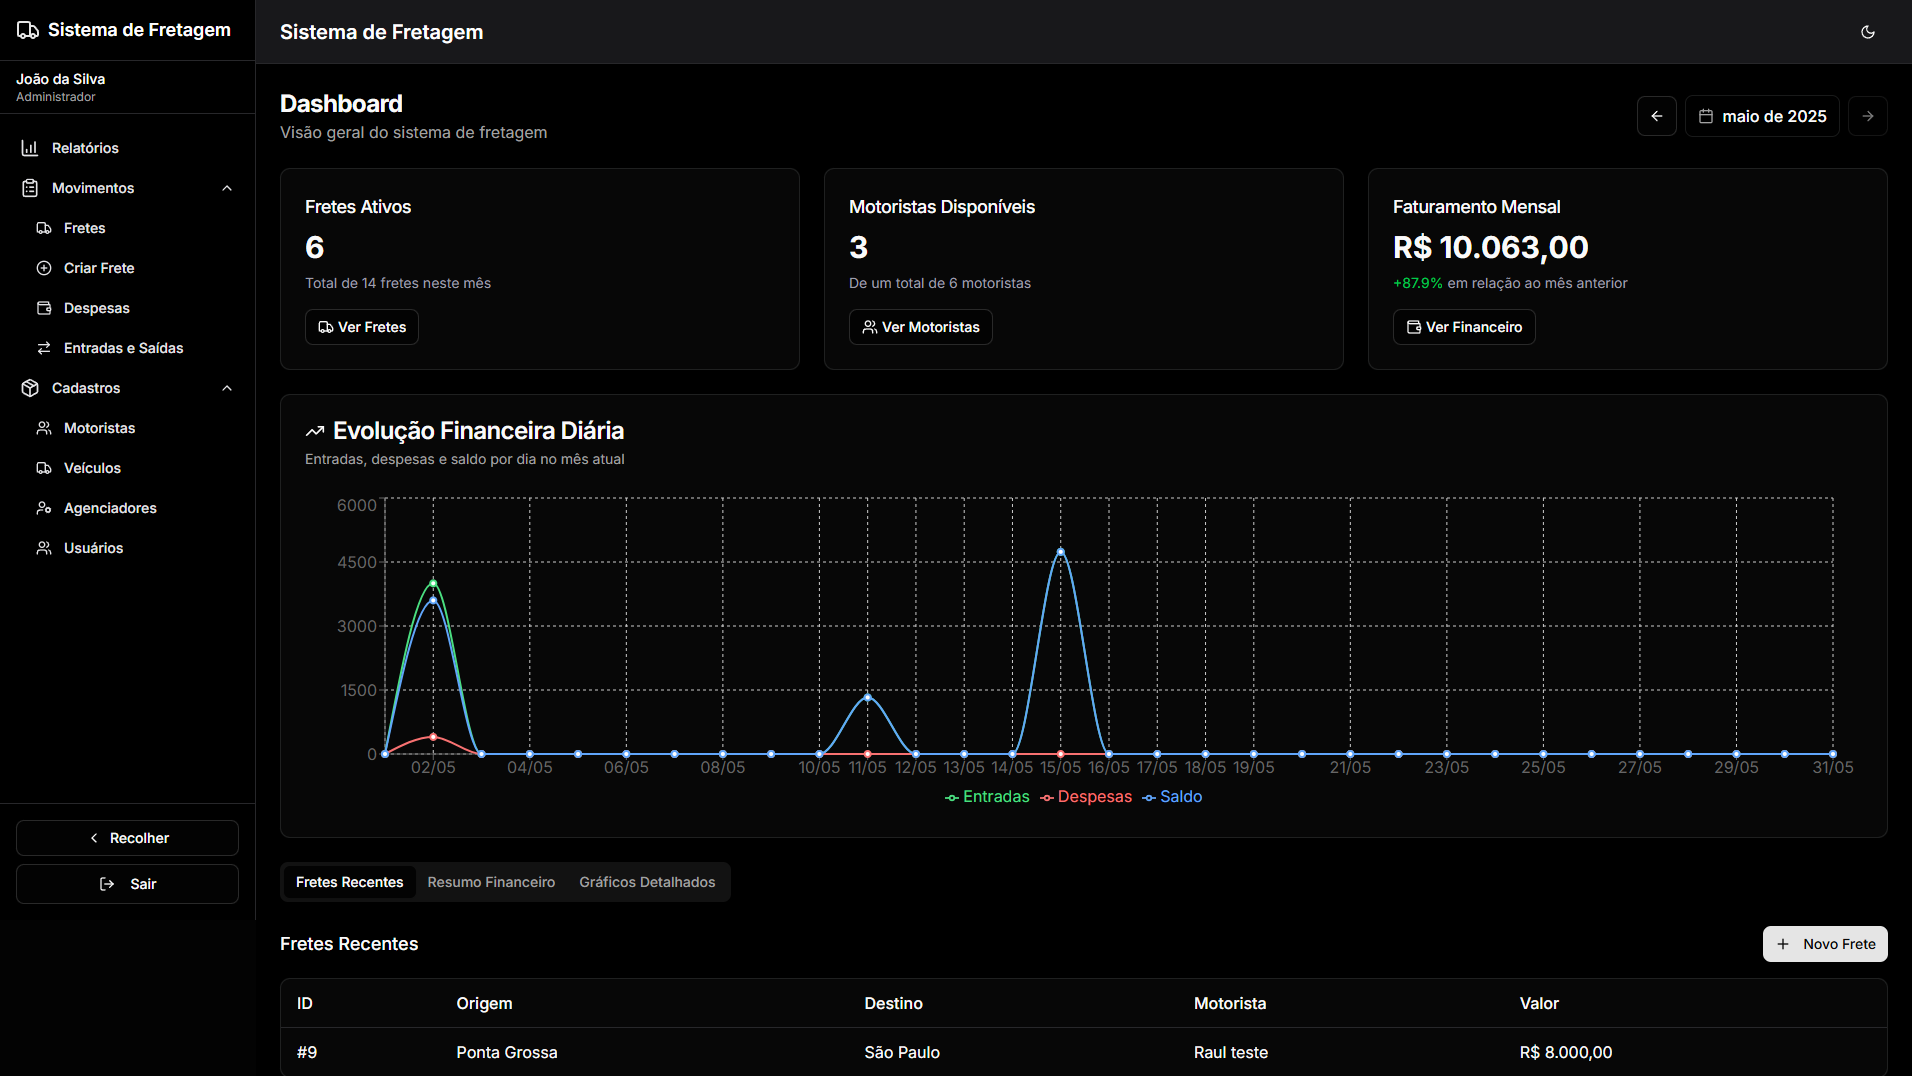Image resolution: width=1912 pixels, height=1076 pixels.
Task: Open the Agenciadores page
Action: pos(109,507)
